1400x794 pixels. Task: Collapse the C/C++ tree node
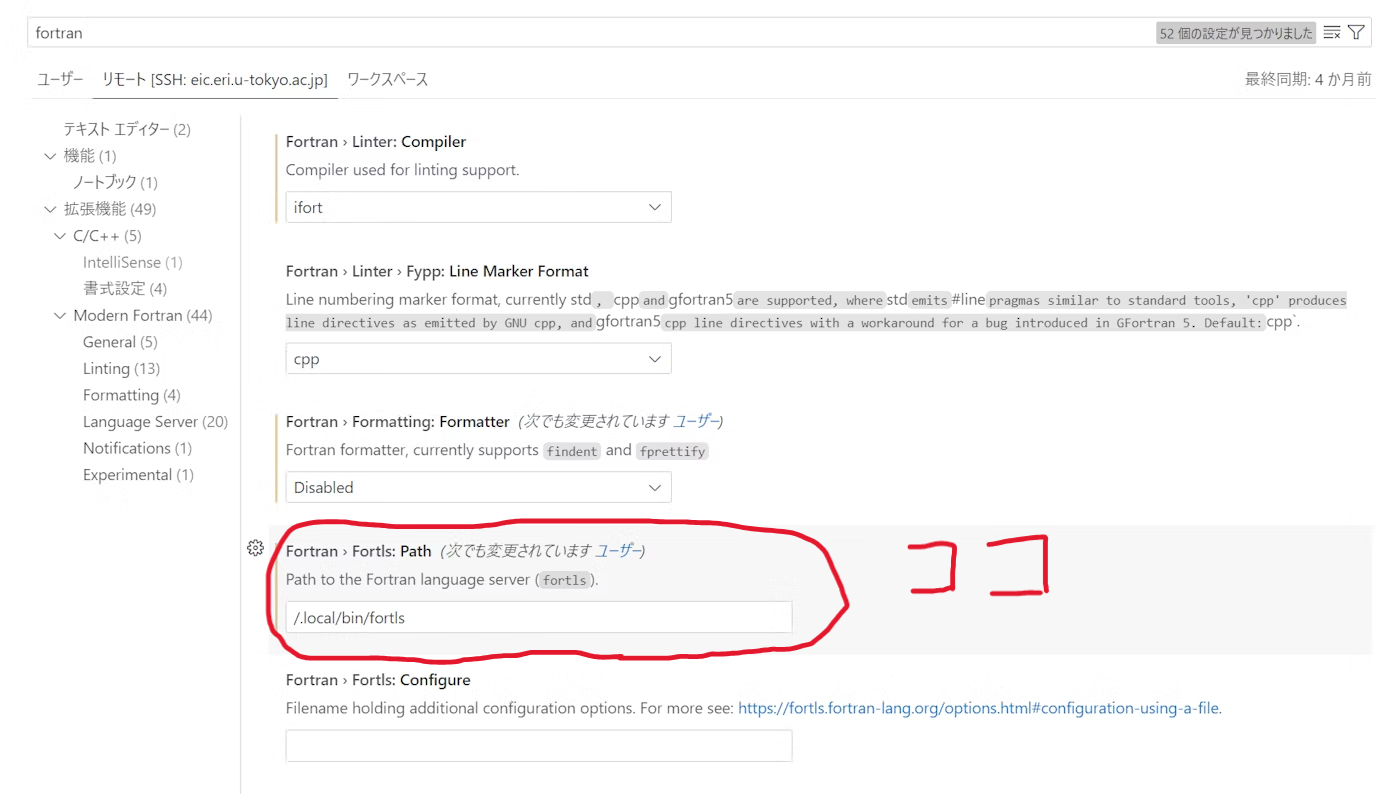60,236
